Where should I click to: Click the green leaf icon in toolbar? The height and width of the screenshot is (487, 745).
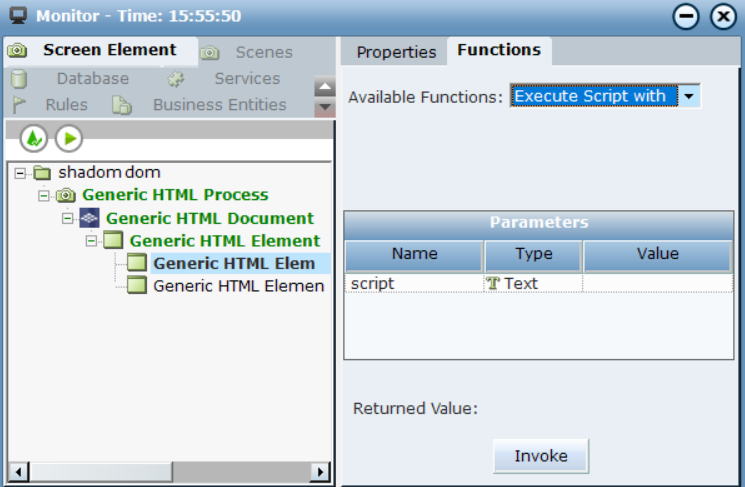[x=34, y=139]
